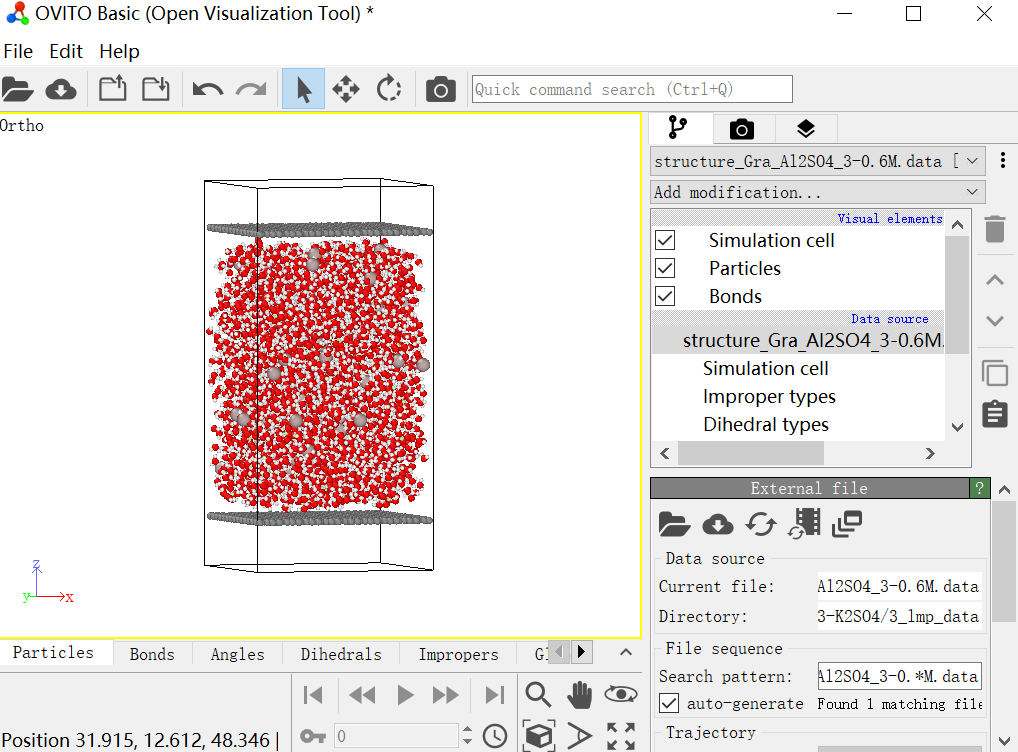Select the Improper types data source item
The image size is (1018, 752).
pyautogui.click(x=769, y=396)
